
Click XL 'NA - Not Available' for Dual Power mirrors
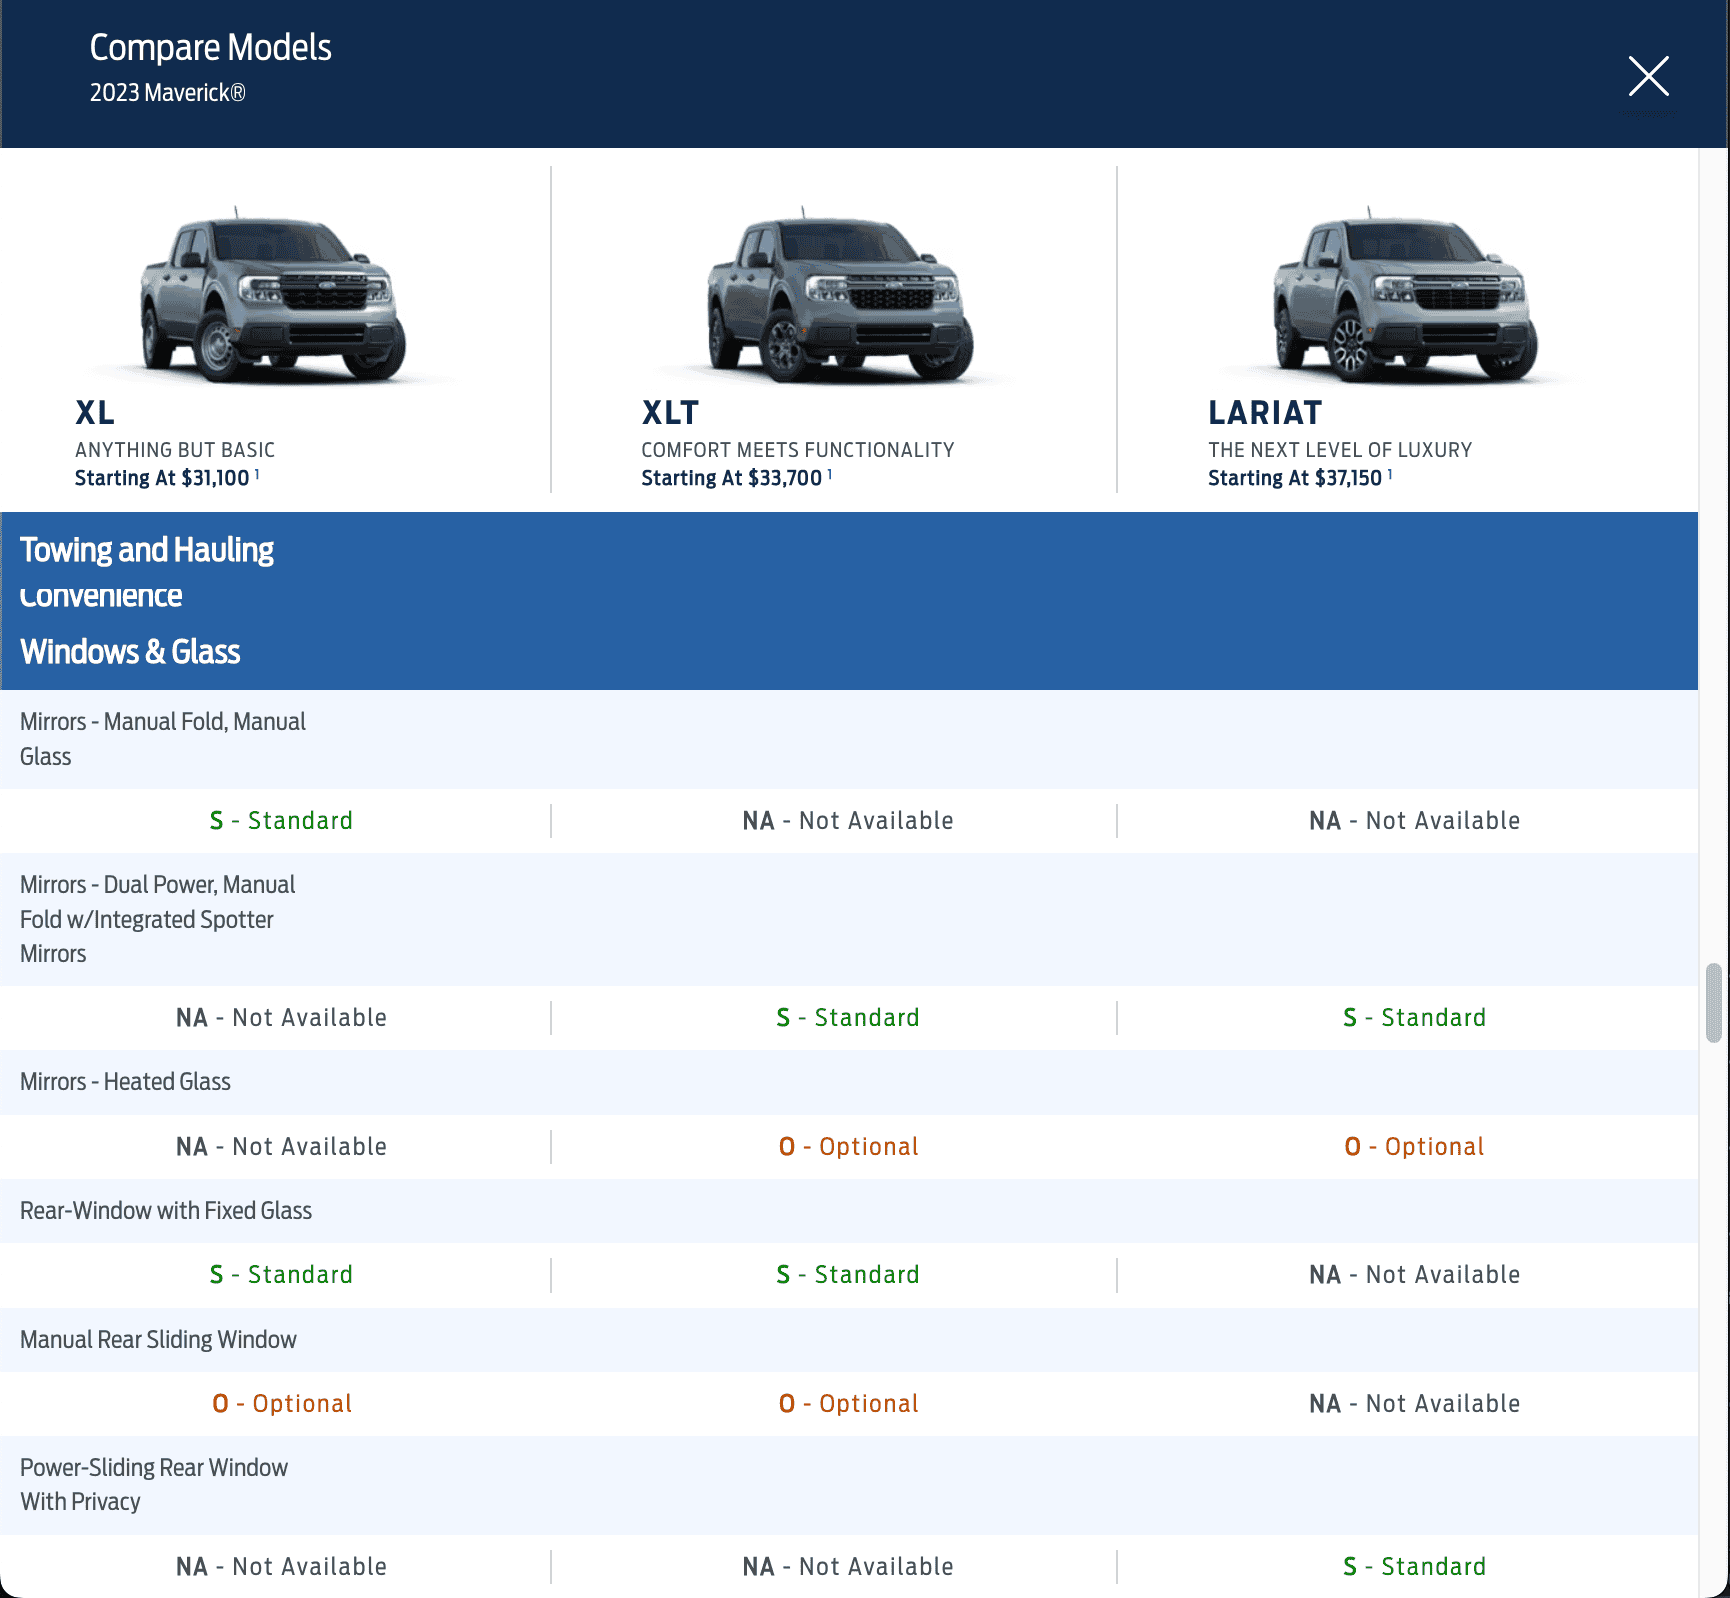[x=281, y=1018]
